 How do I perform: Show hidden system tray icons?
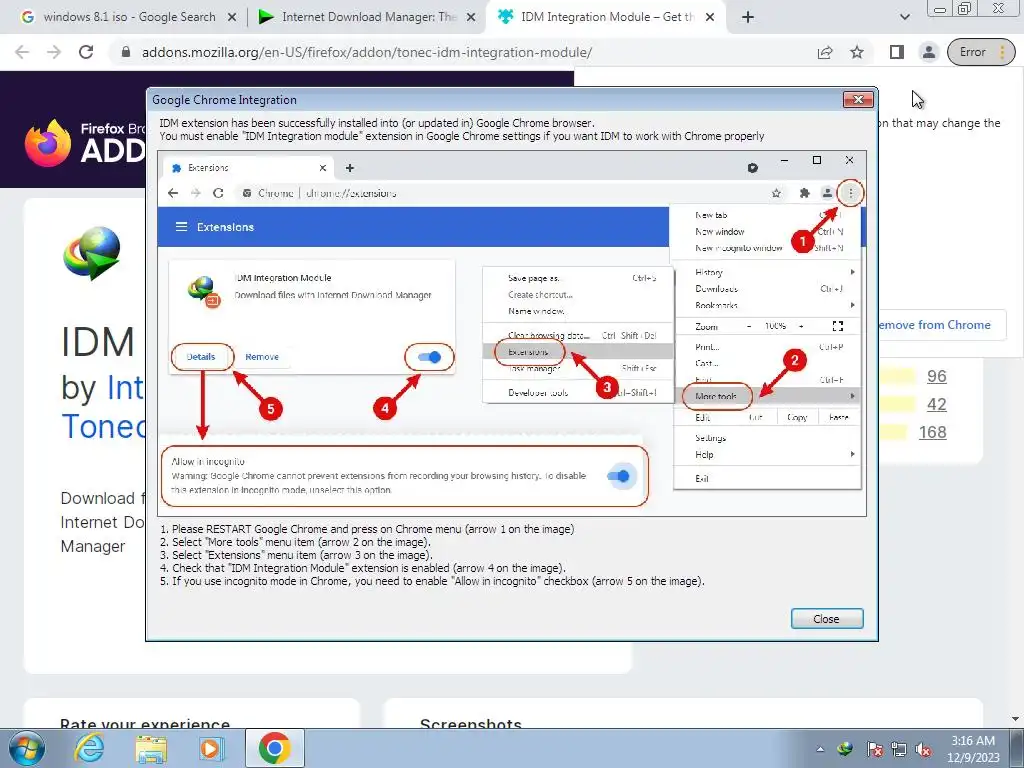click(820, 749)
